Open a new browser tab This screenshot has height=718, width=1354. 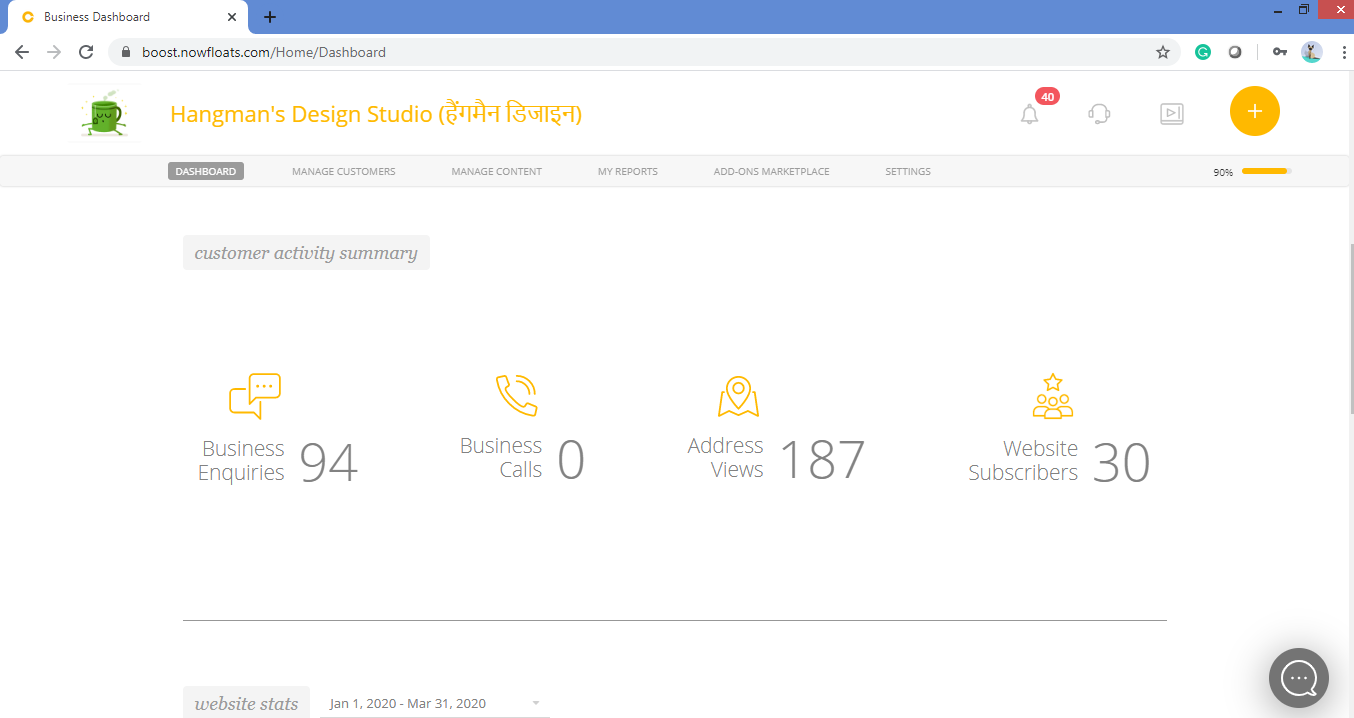(270, 17)
